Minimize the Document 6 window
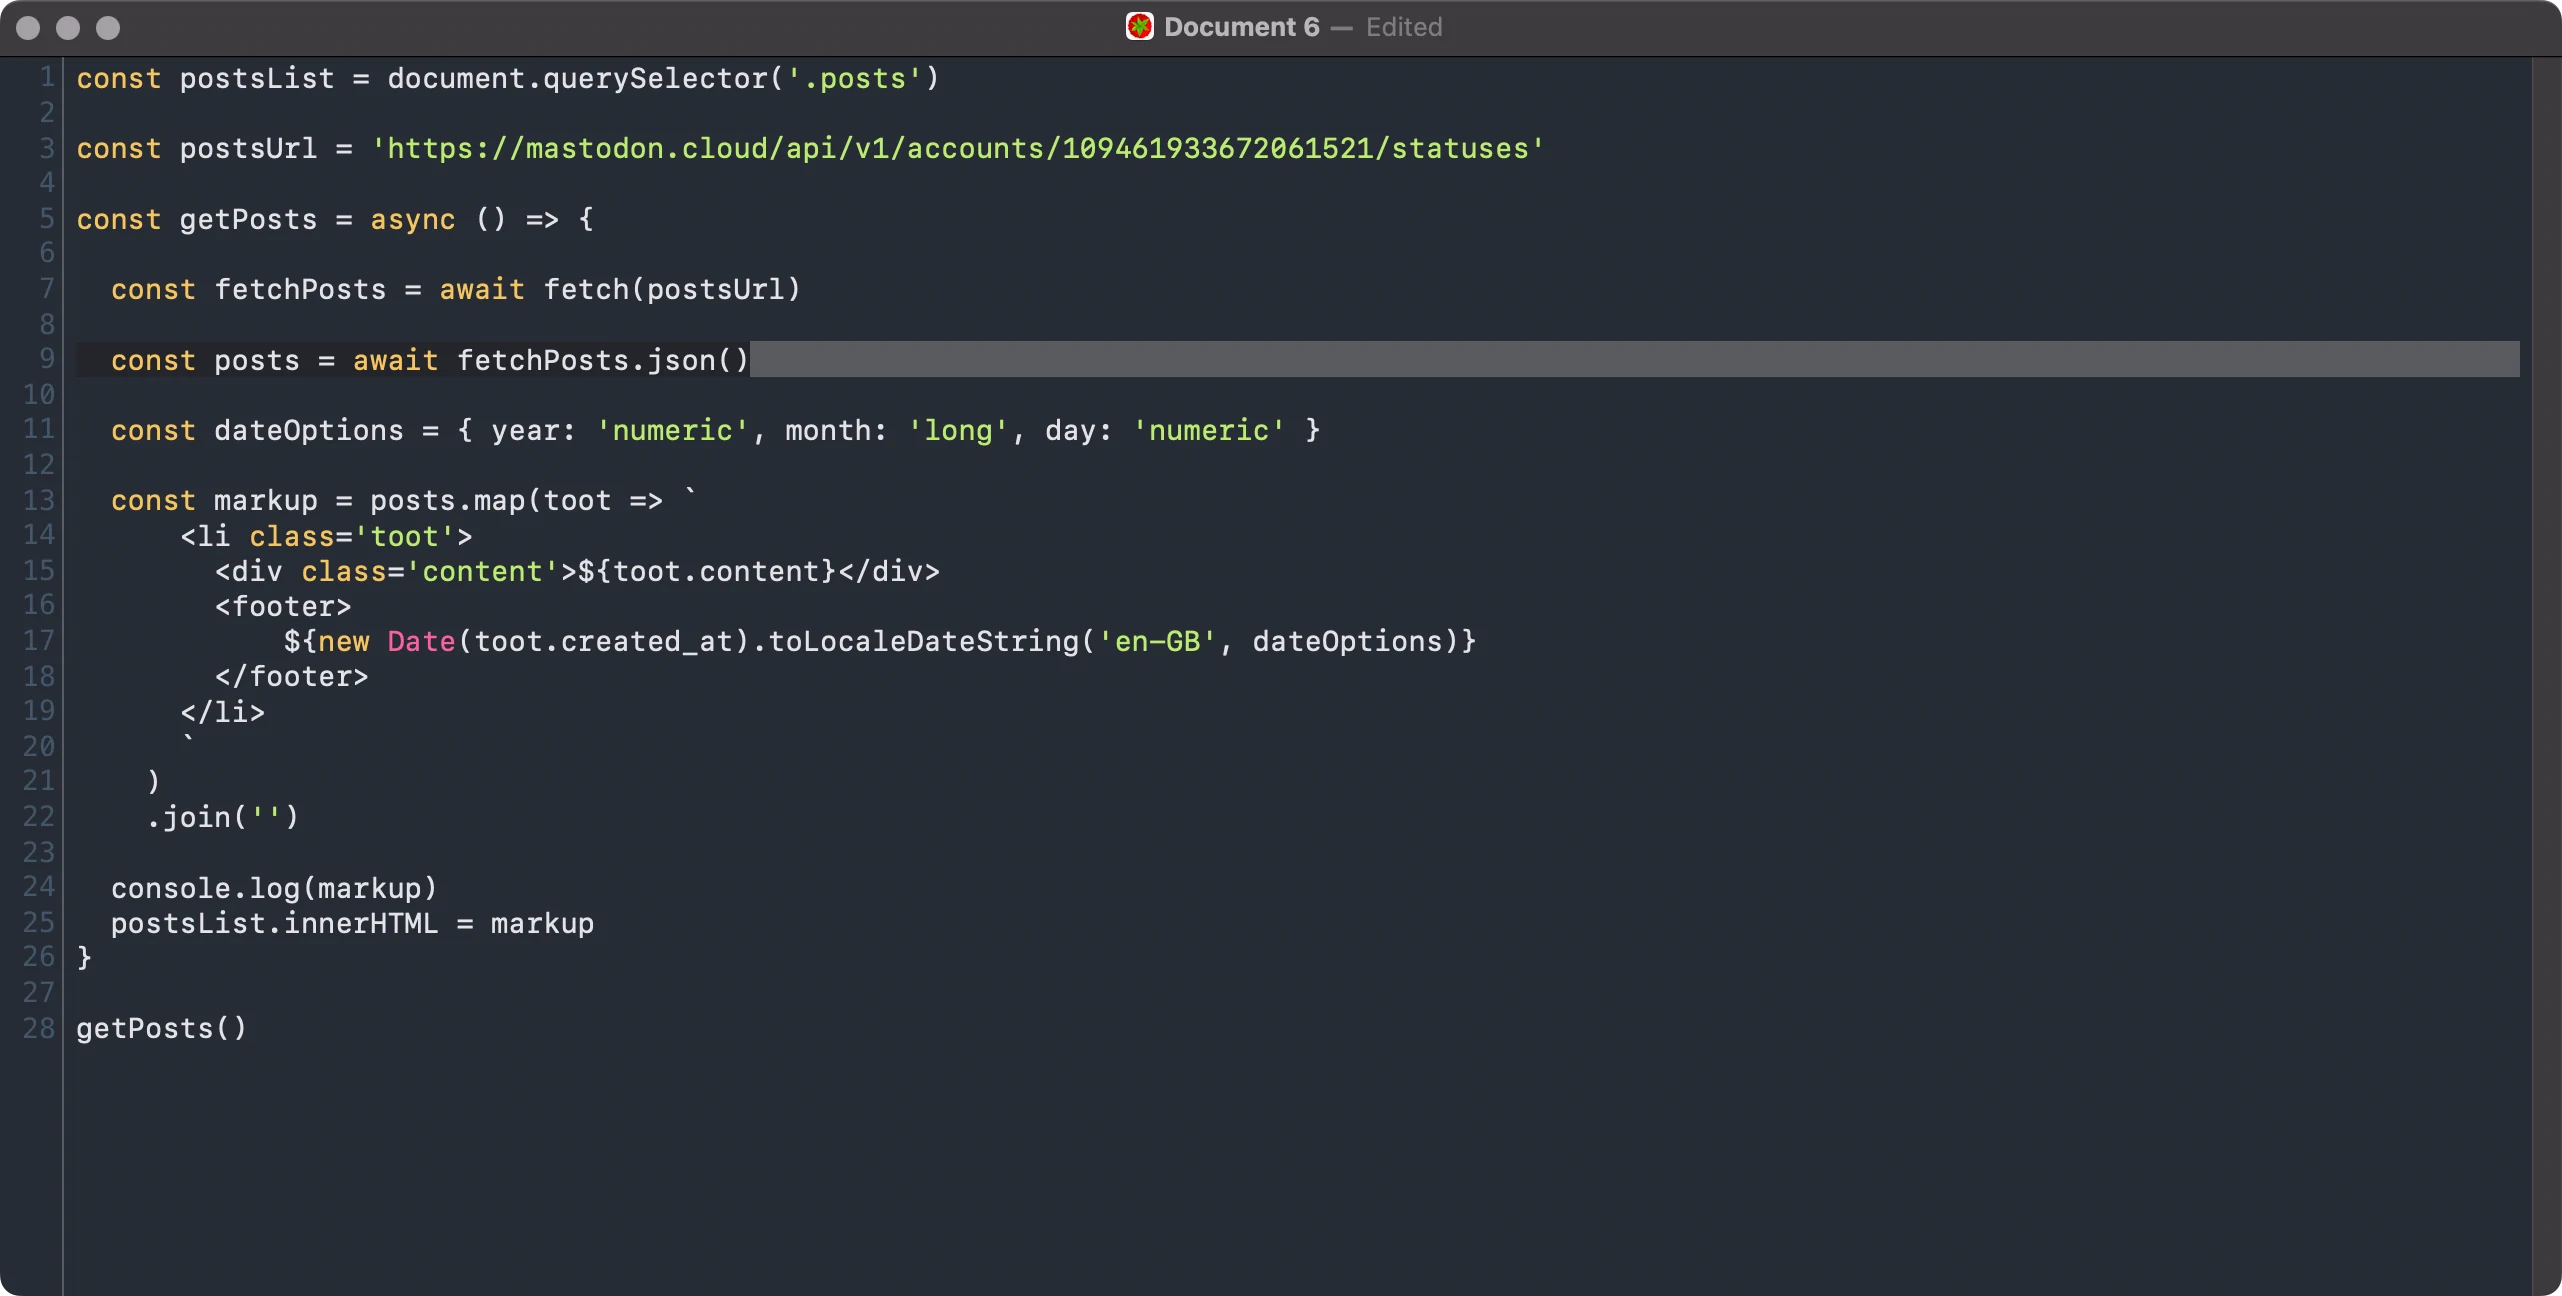Screen dimensions: 2562x1296 [x=68, y=28]
